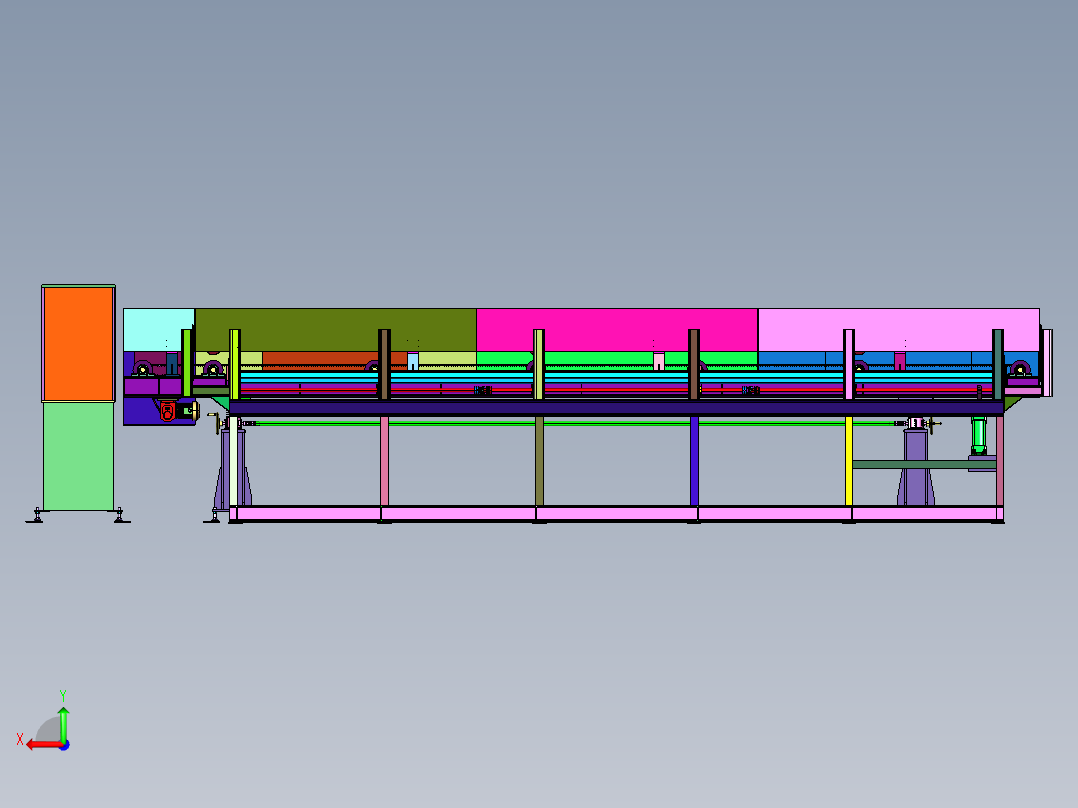Select the orange control cabinet door panel
This screenshot has height=808, width=1078.
(78, 344)
